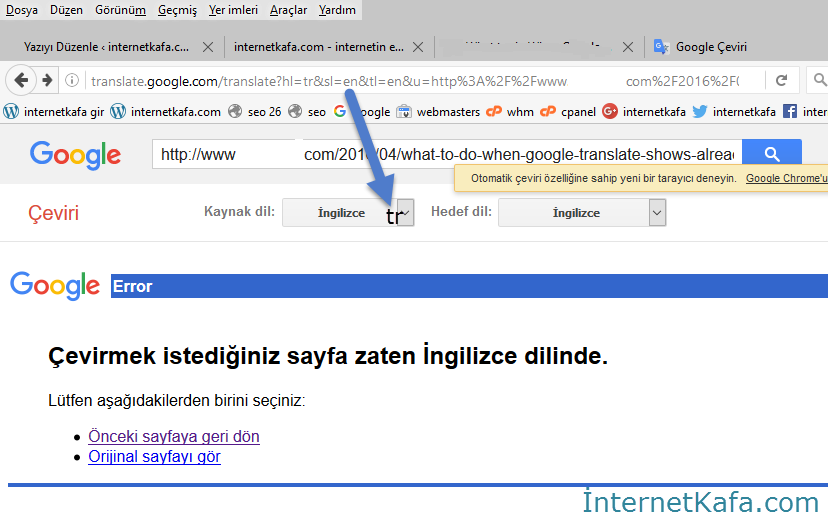Follow the Orijinal sayfayı gör link
This screenshot has height=518, width=828.
(154, 456)
